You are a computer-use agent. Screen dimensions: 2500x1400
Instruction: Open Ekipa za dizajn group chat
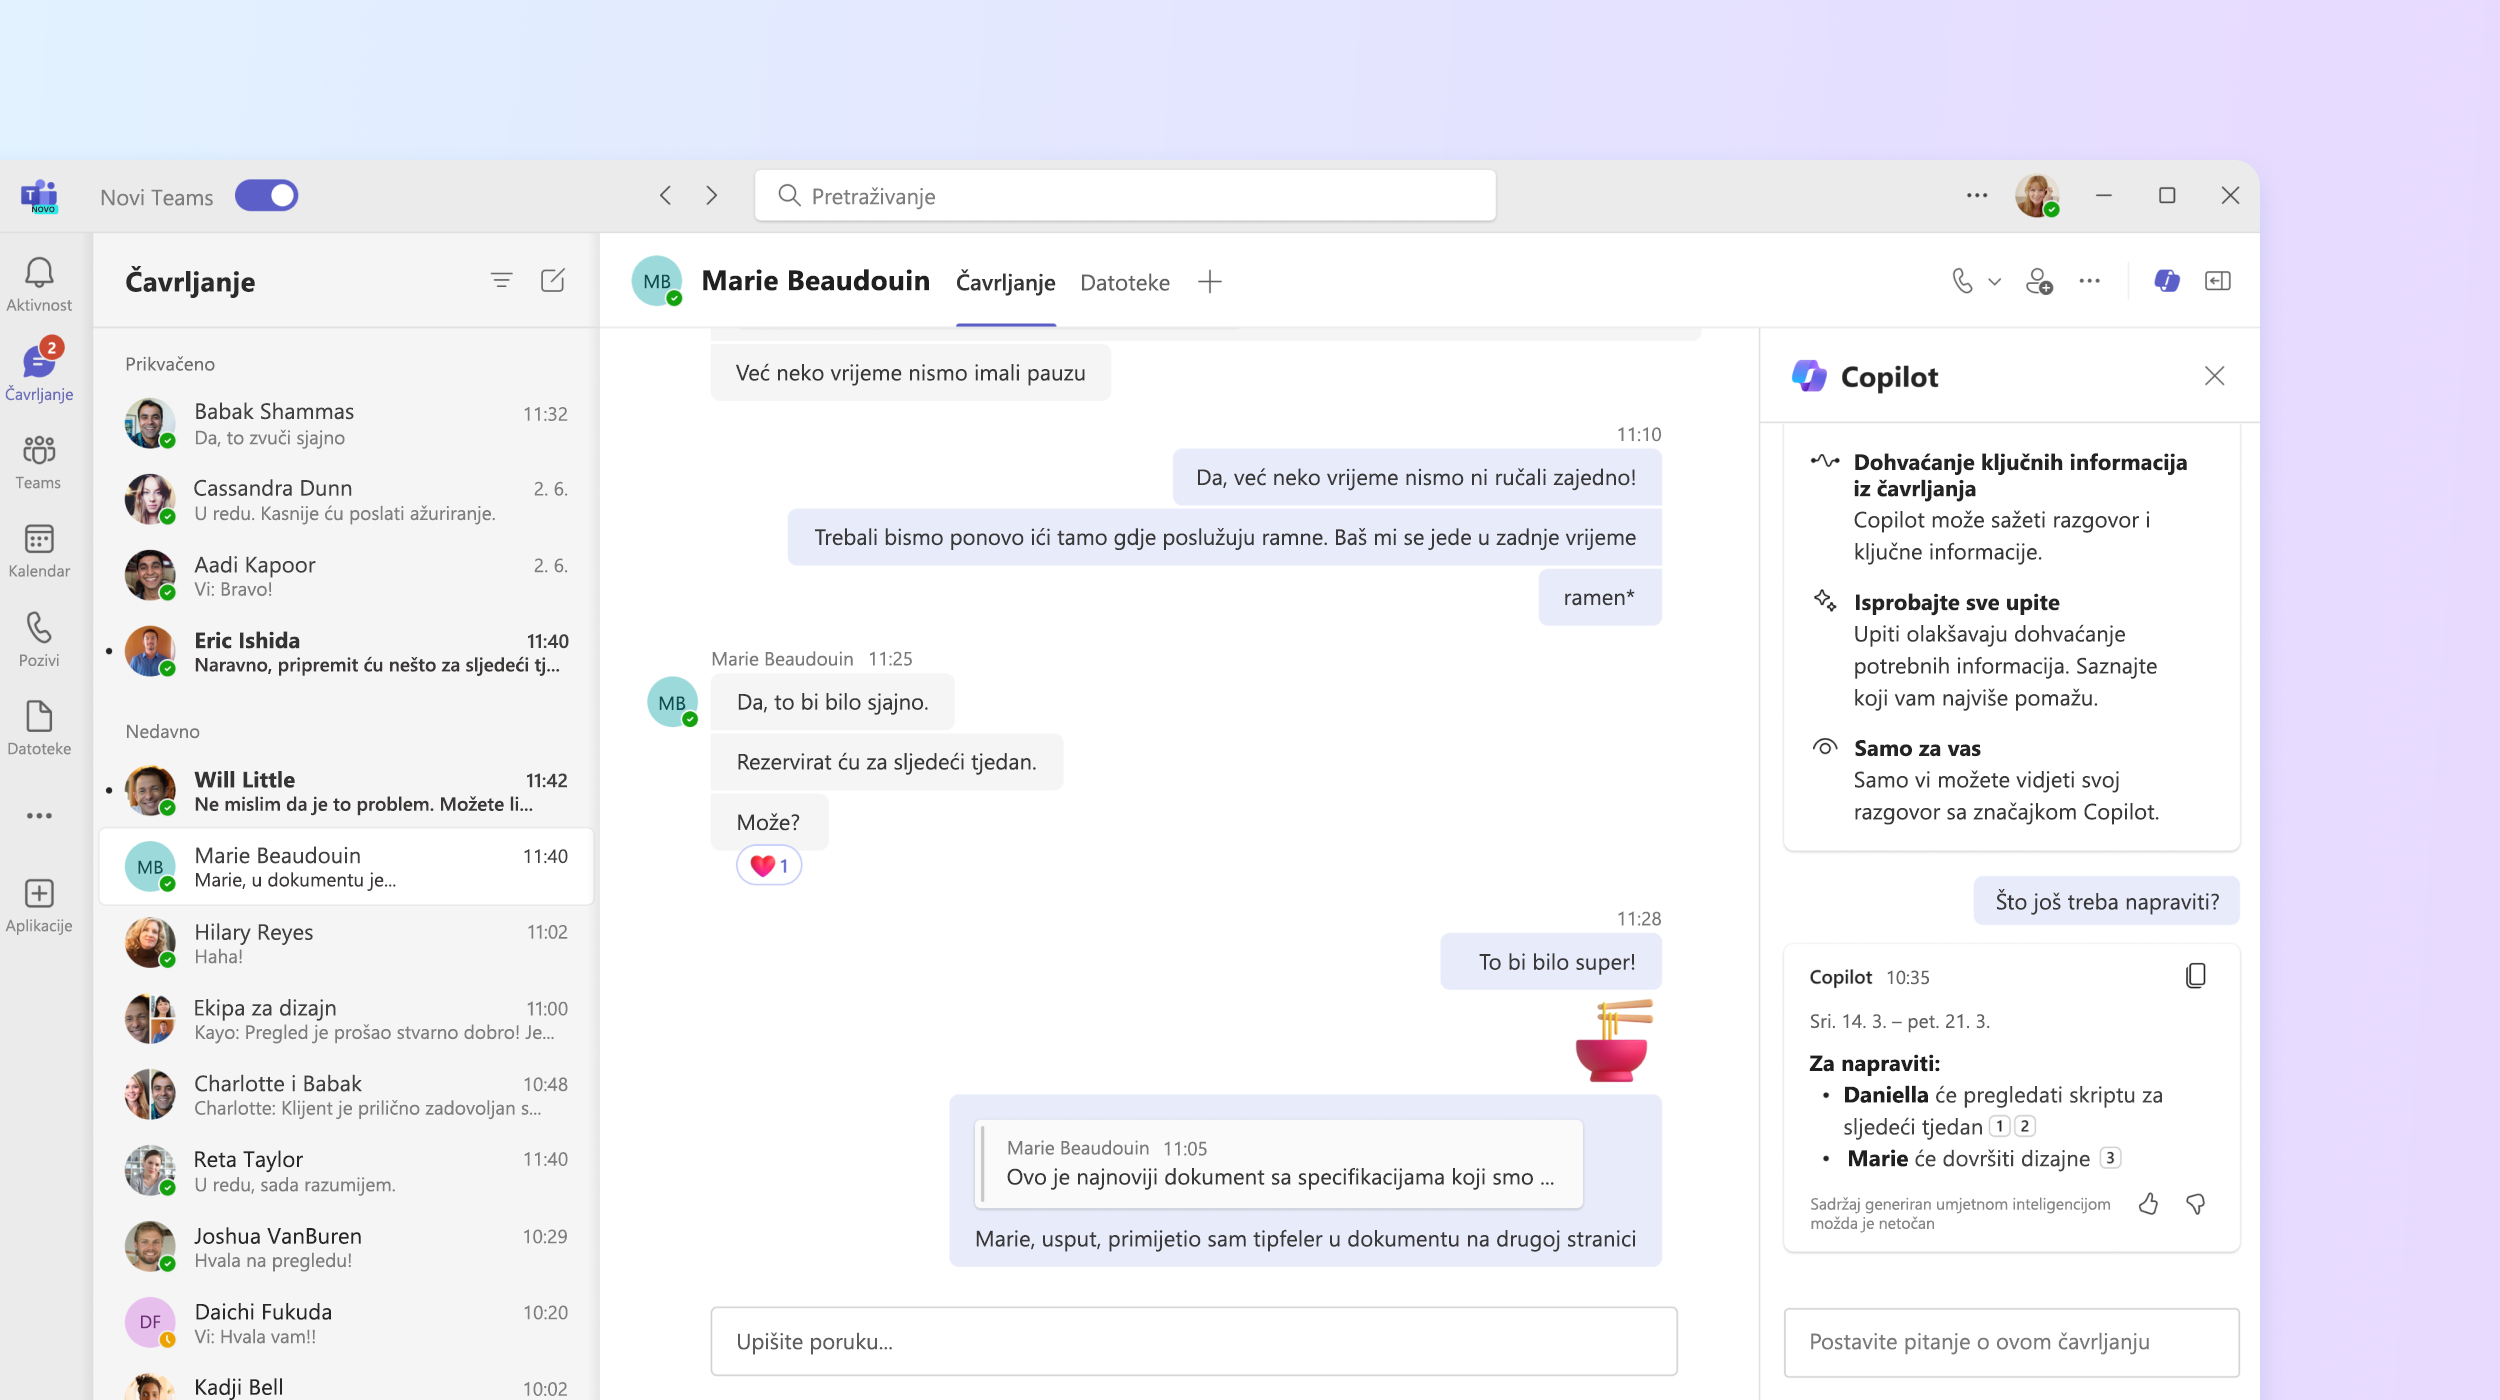(x=346, y=1019)
